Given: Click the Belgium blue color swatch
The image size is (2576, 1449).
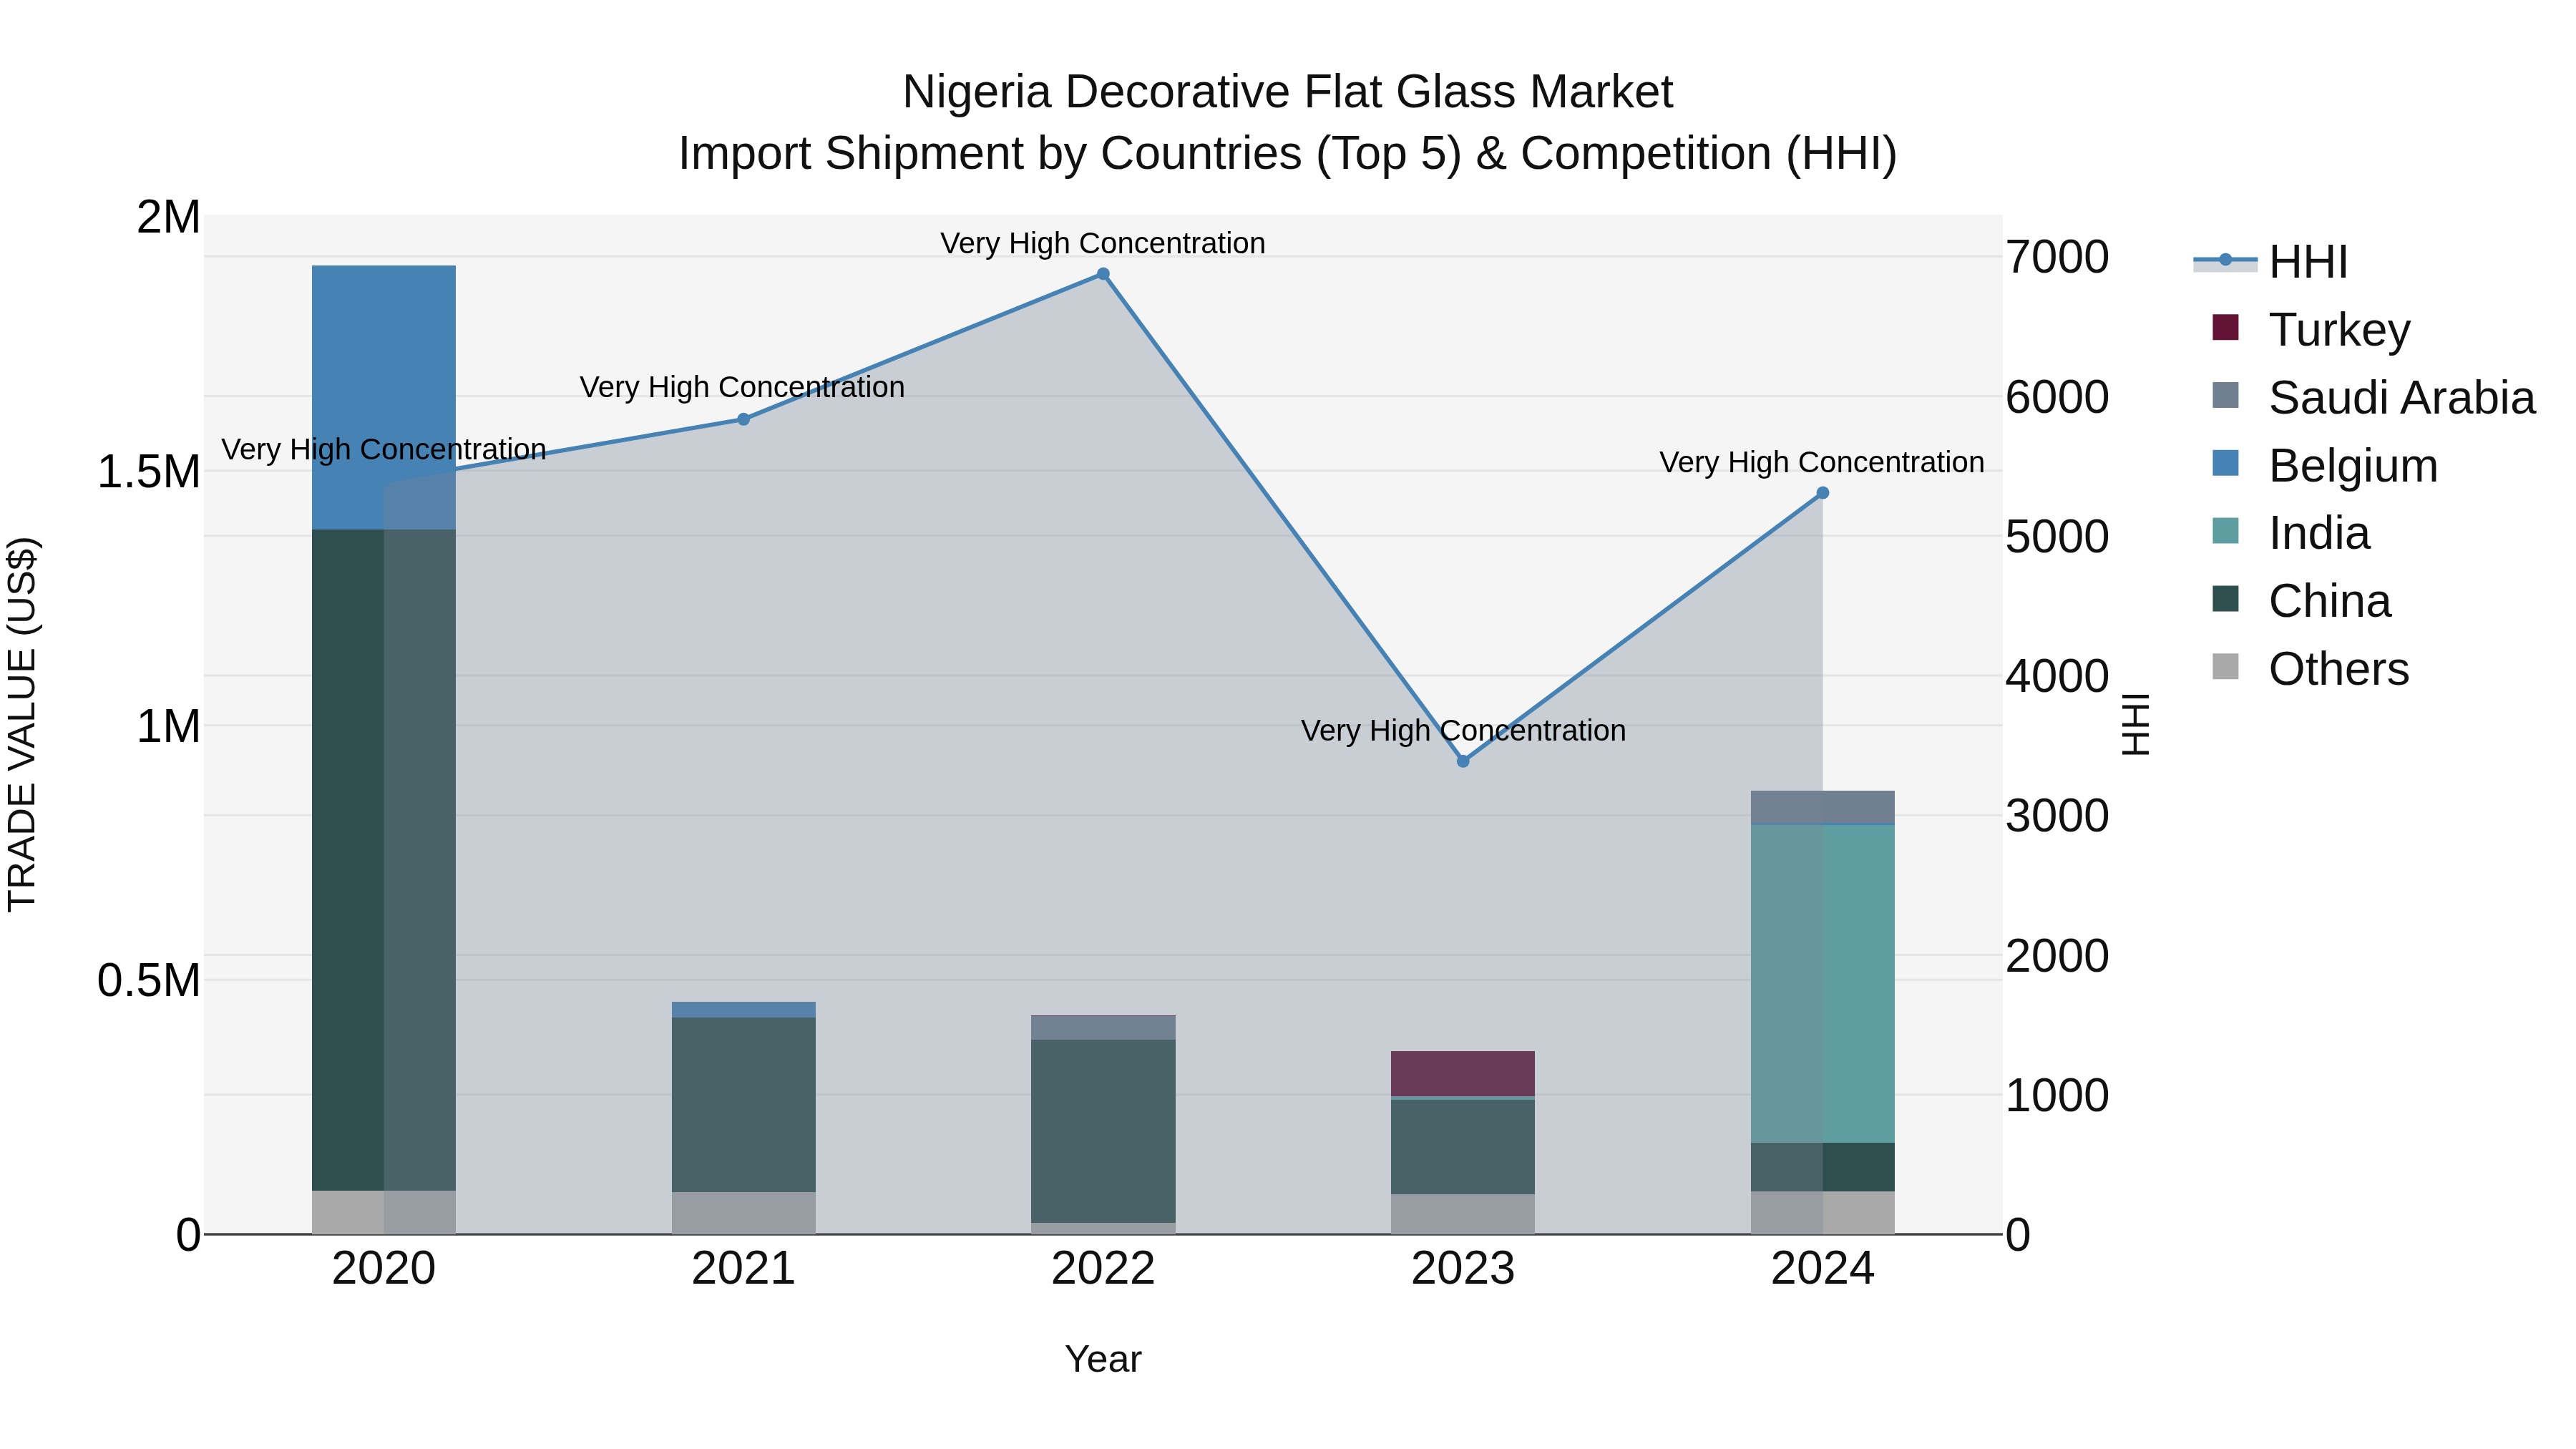Looking at the screenshot, I should (2225, 463).
